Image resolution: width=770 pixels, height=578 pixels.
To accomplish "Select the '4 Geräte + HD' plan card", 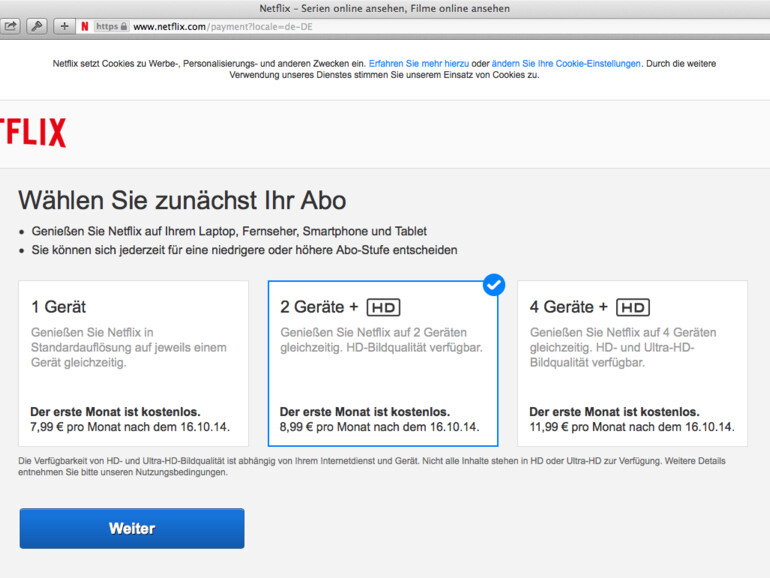I will 632,363.
